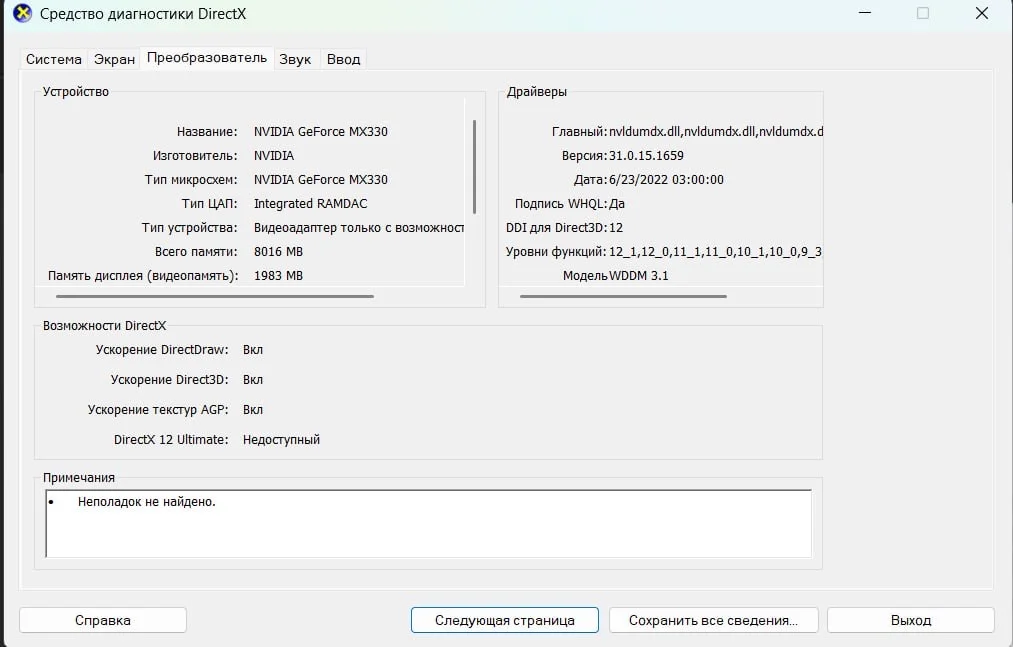Click Ускорение текстур AGP status Вкл
The width and height of the screenshot is (1013, 647).
(x=253, y=410)
